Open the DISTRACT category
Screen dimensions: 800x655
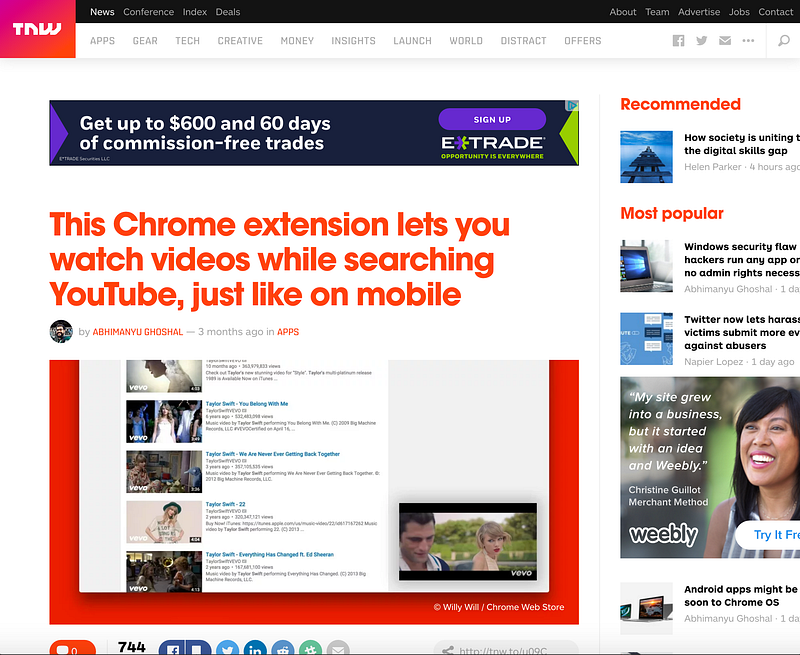tap(523, 41)
